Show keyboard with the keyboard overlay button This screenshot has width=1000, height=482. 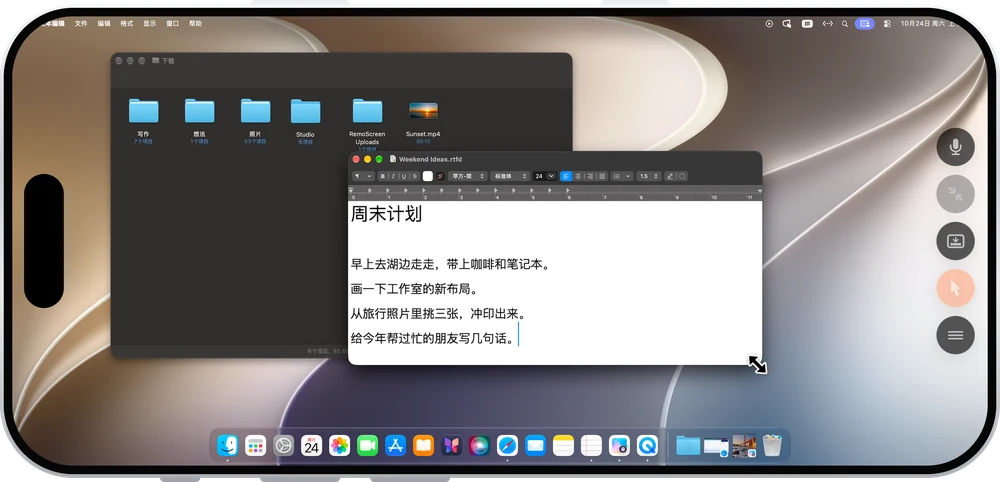(x=955, y=241)
